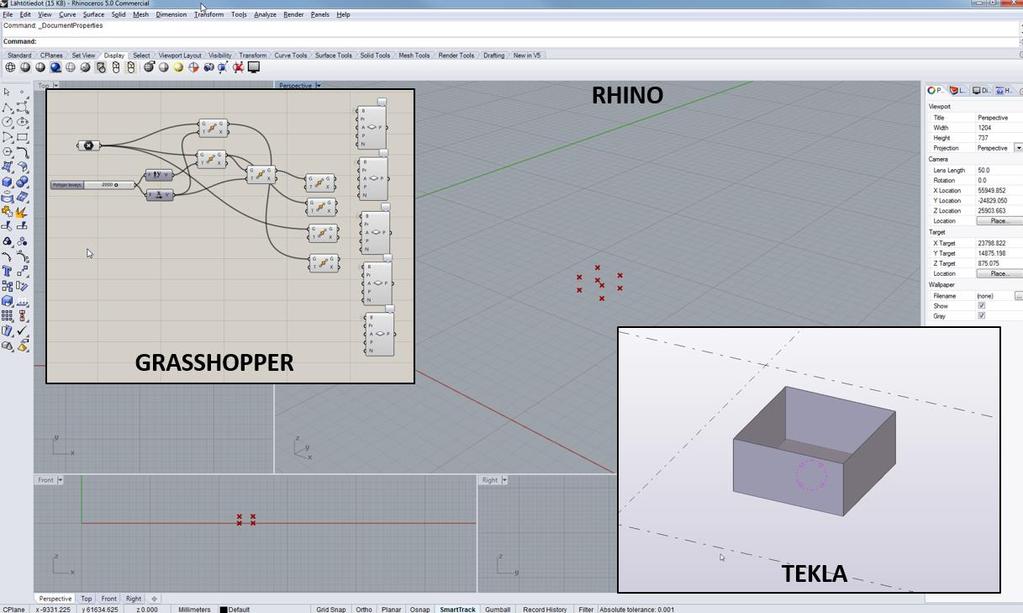Viewport: 1023px width, 613px height.
Task: Open the Help panel icon tab
Action: pos(1003,91)
